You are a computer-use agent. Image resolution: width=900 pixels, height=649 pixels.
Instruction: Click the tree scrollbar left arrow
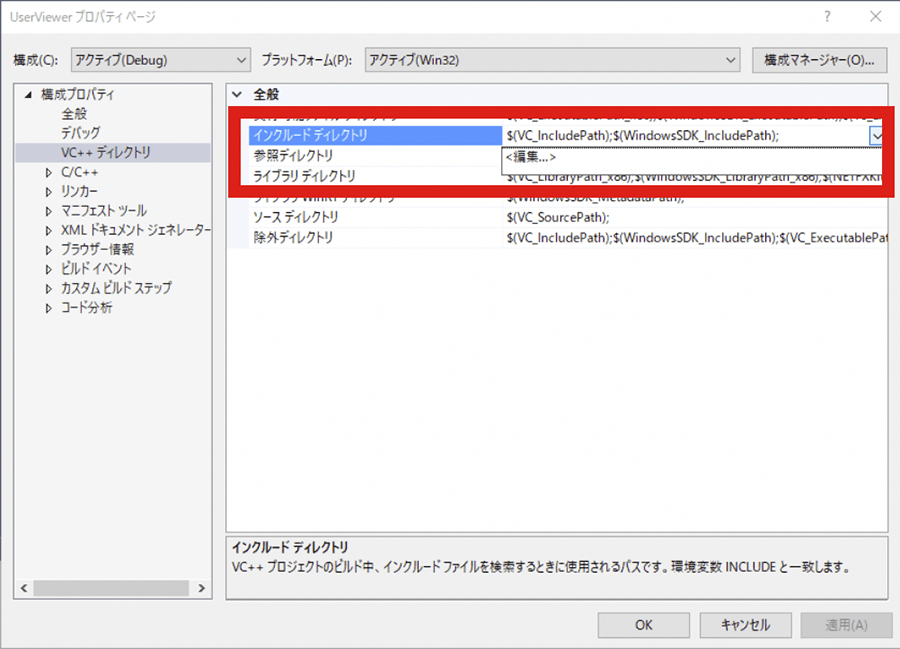point(24,588)
